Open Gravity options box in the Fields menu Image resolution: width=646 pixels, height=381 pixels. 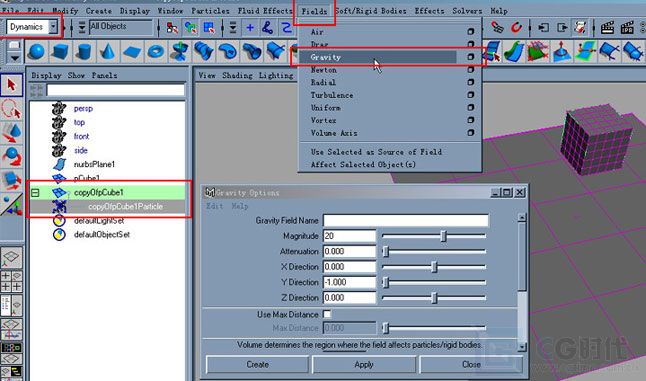(470, 57)
